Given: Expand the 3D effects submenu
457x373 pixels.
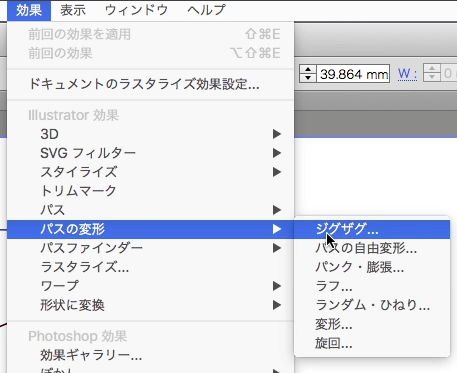Looking at the screenshot, I should click(x=150, y=134).
